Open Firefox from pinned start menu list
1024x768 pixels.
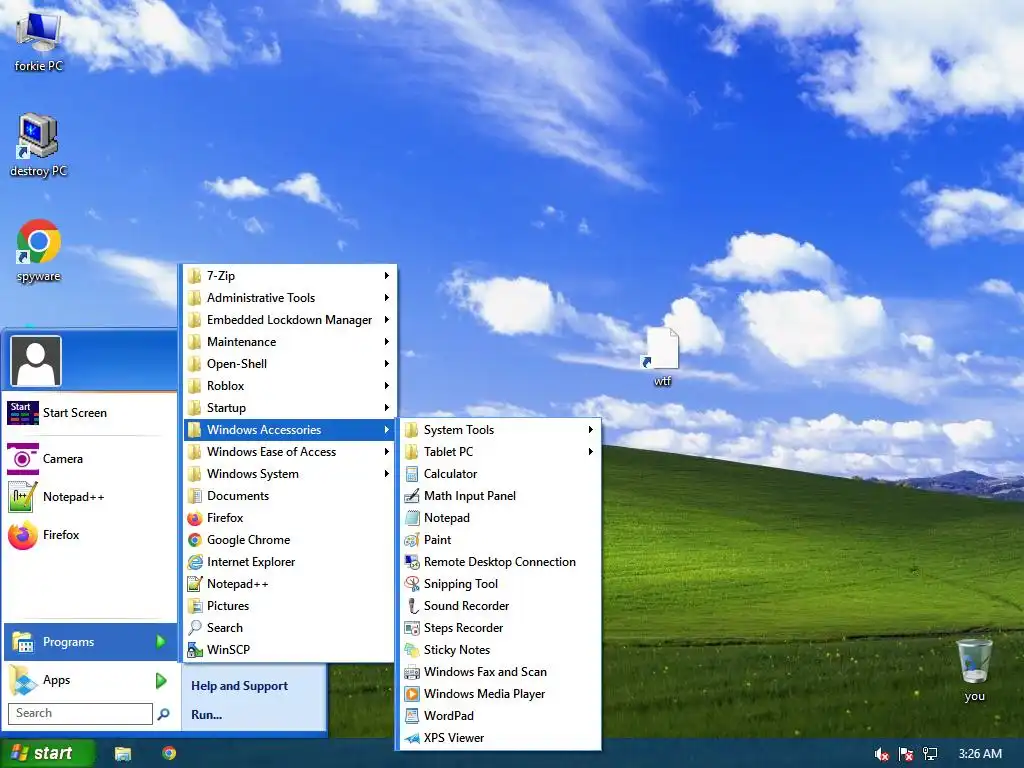[90, 535]
